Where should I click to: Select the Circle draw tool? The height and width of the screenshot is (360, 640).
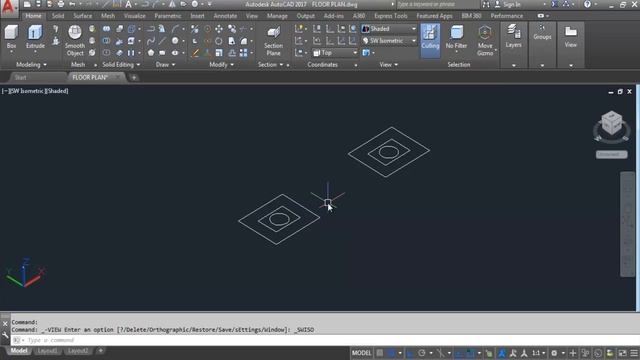(x=175, y=41)
